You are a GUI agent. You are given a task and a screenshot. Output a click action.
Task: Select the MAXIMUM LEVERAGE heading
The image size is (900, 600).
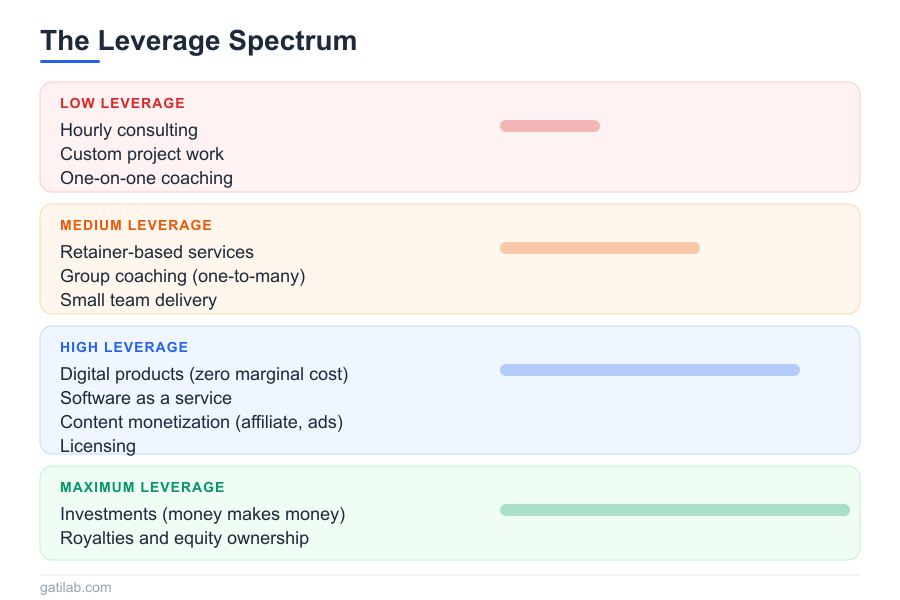(142, 487)
